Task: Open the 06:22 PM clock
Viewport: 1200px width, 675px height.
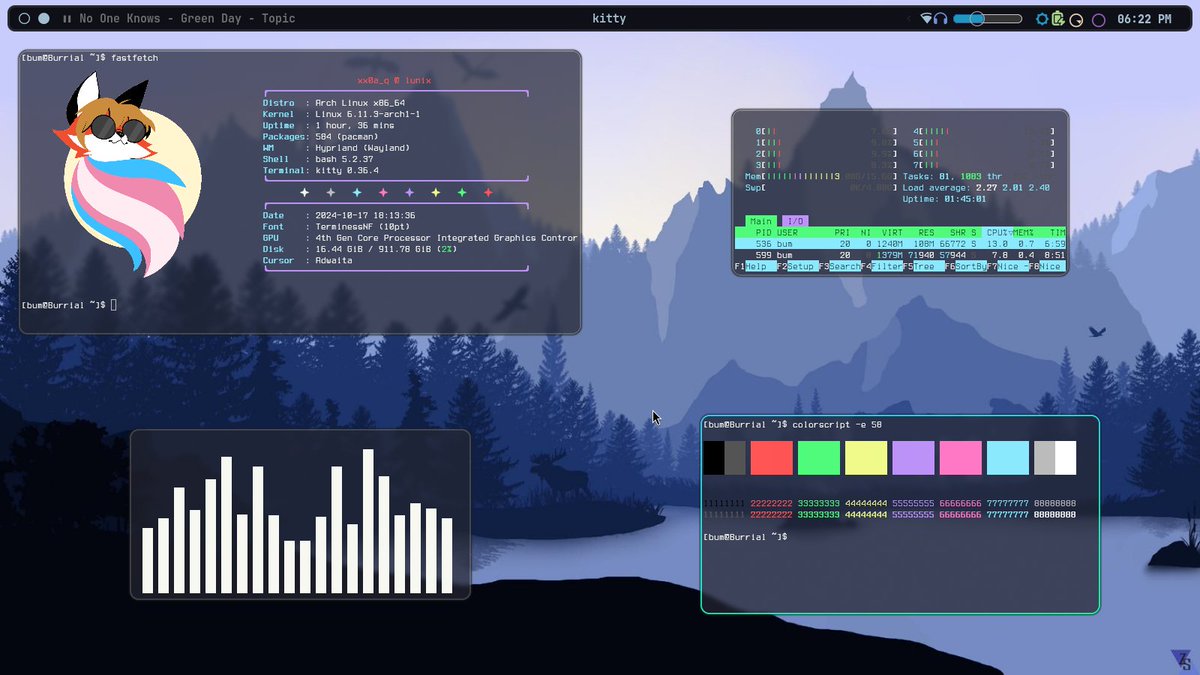Action: [1144, 19]
